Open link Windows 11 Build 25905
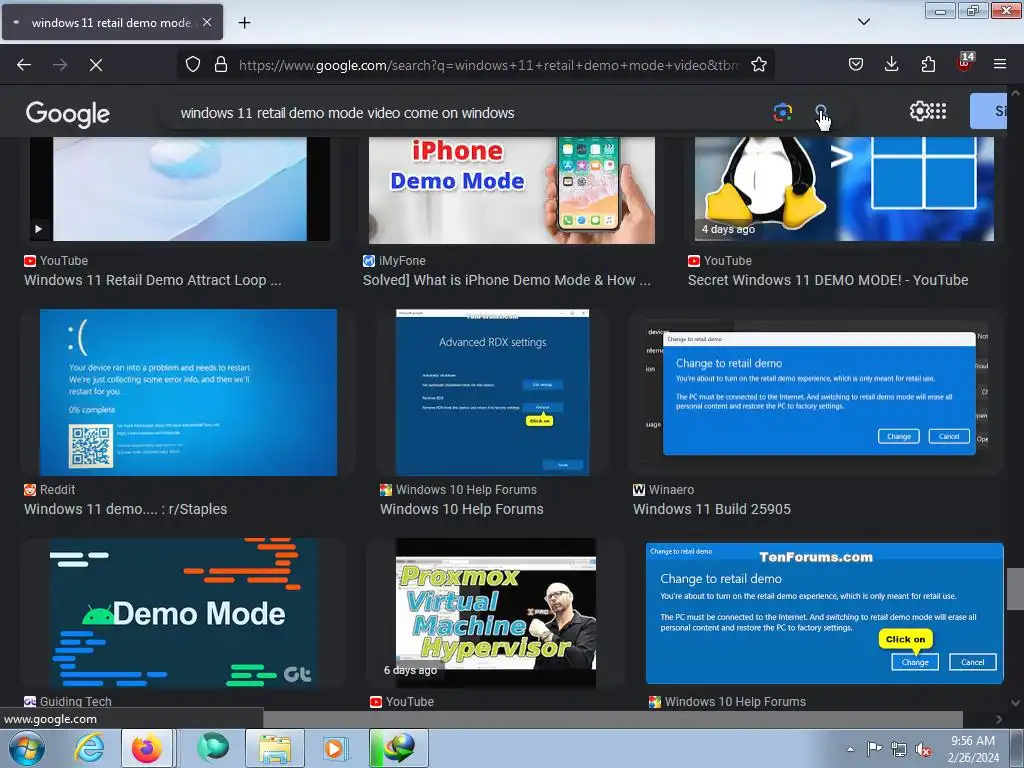Viewport: 1024px width, 768px height. [711, 509]
